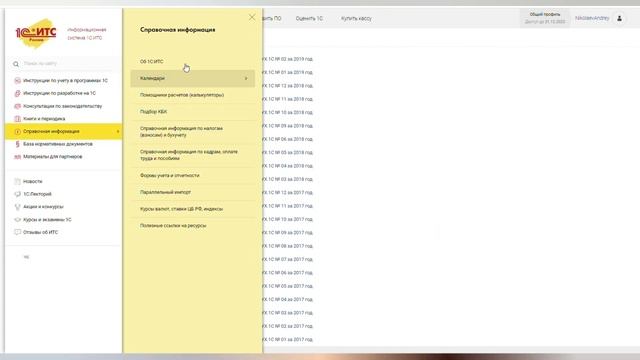The image size is (640, 360).
Task: Click the NikolaevAndrey username
Action: click(592, 18)
